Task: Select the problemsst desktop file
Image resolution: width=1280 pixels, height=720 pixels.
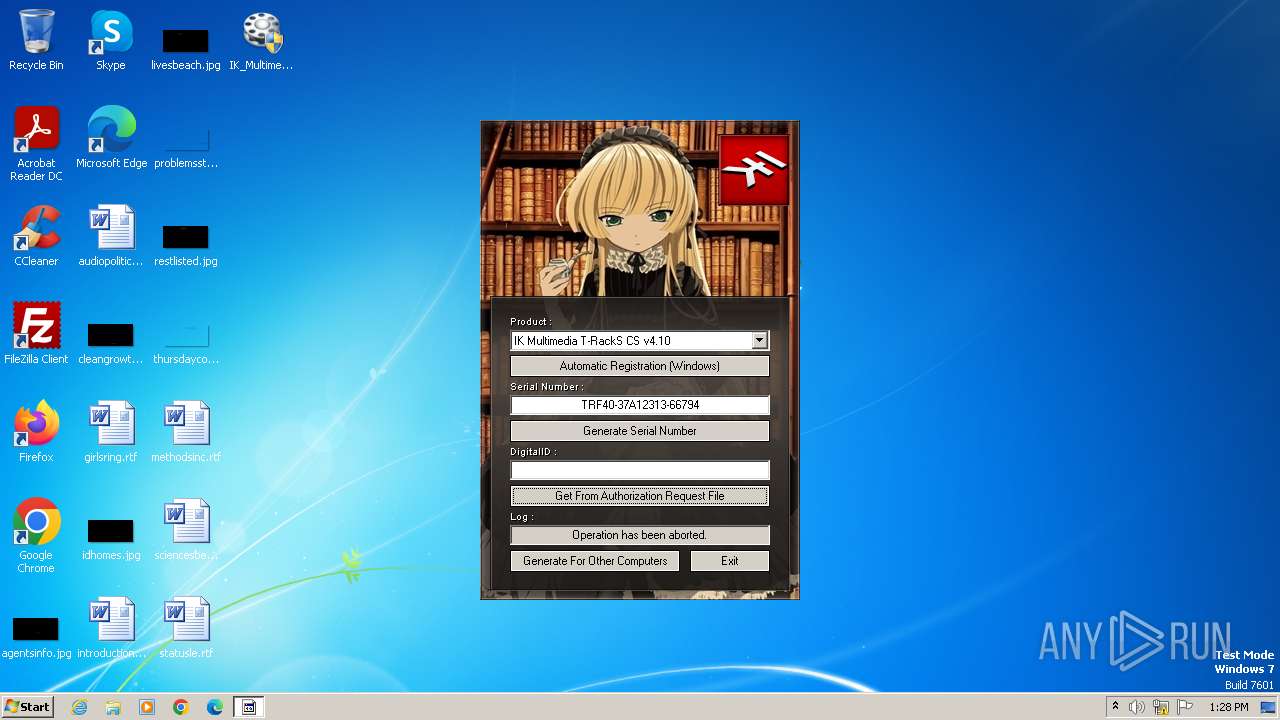Action: pyautogui.click(x=186, y=148)
